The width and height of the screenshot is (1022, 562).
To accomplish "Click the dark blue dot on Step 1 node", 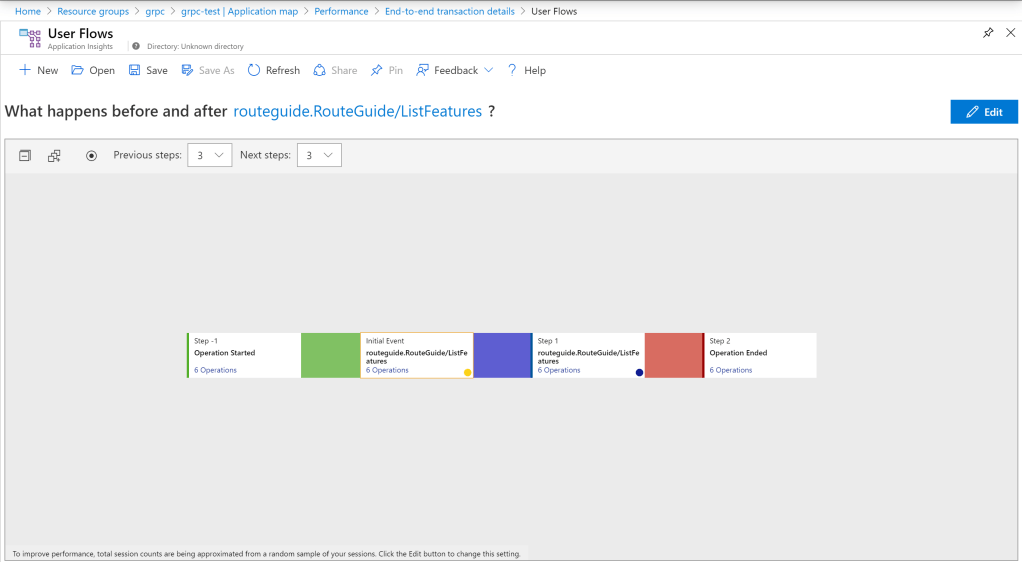I will coord(639,372).
